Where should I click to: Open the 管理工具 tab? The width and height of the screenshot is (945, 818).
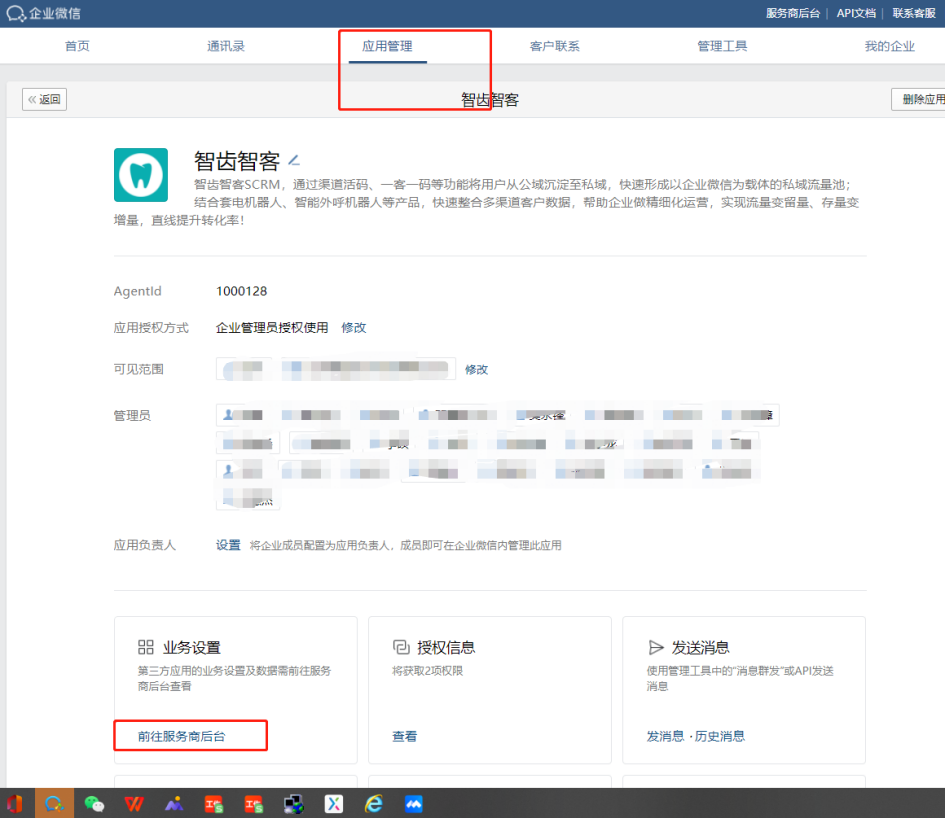722,46
